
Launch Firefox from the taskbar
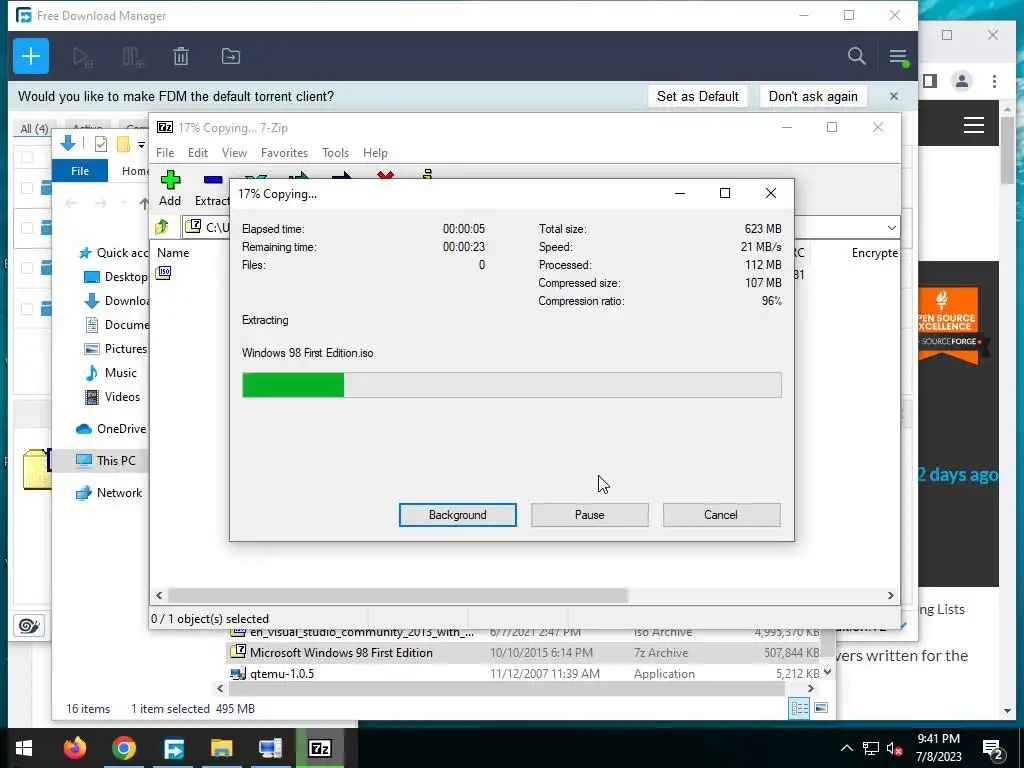[74, 748]
